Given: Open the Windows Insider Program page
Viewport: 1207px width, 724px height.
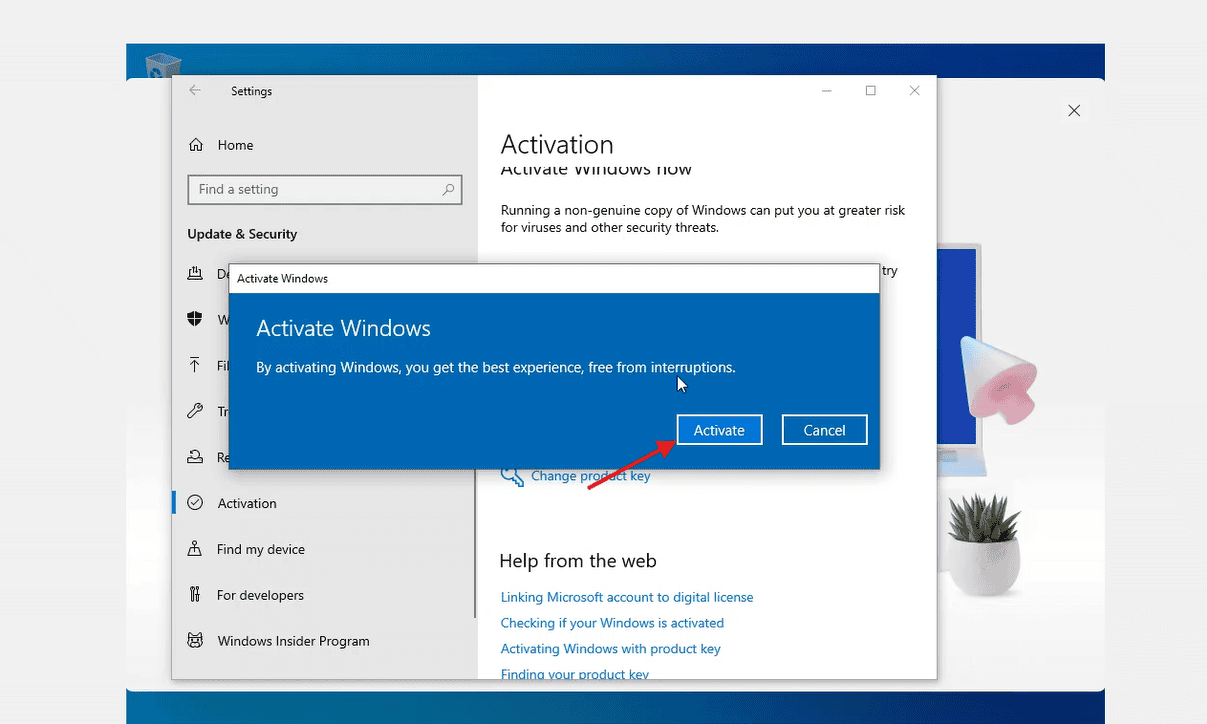Looking at the screenshot, I should [x=293, y=641].
